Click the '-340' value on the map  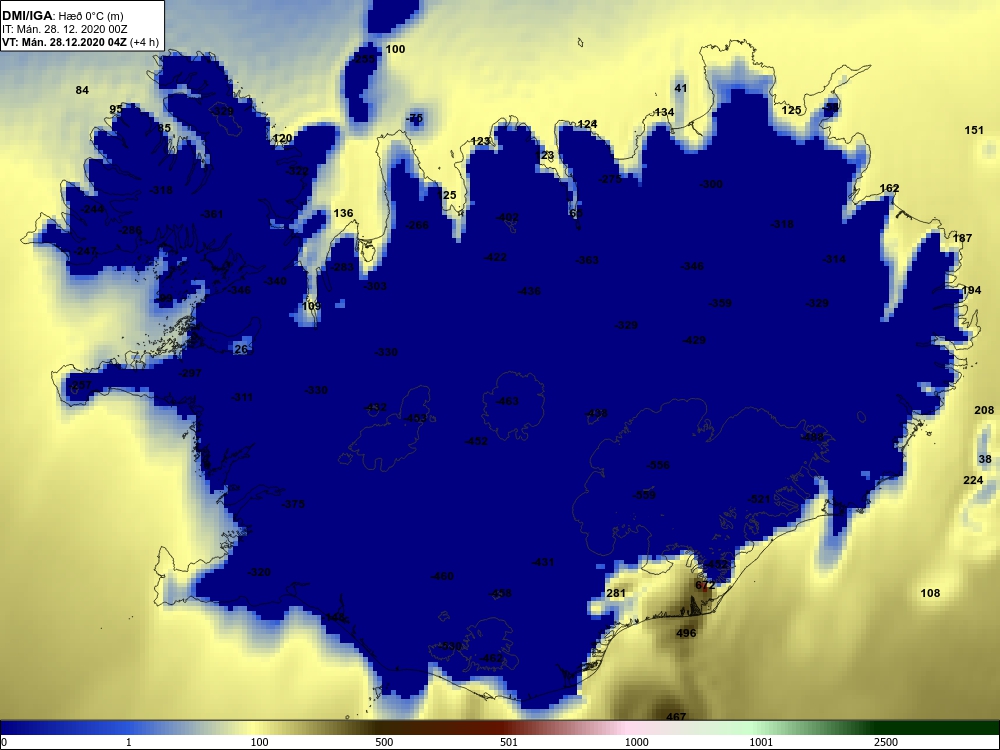(275, 281)
